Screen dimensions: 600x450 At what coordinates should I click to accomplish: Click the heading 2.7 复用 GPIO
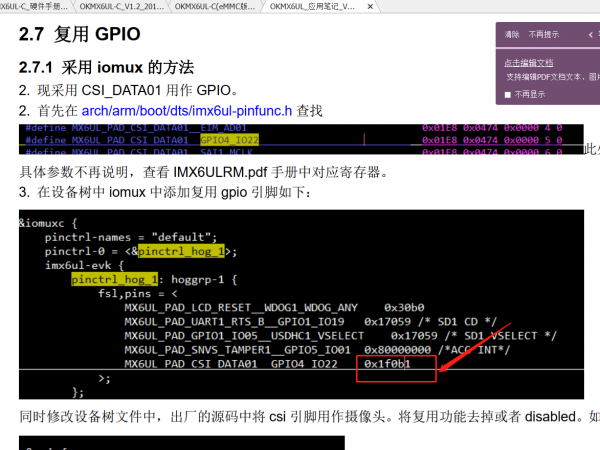[x=80, y=36]
